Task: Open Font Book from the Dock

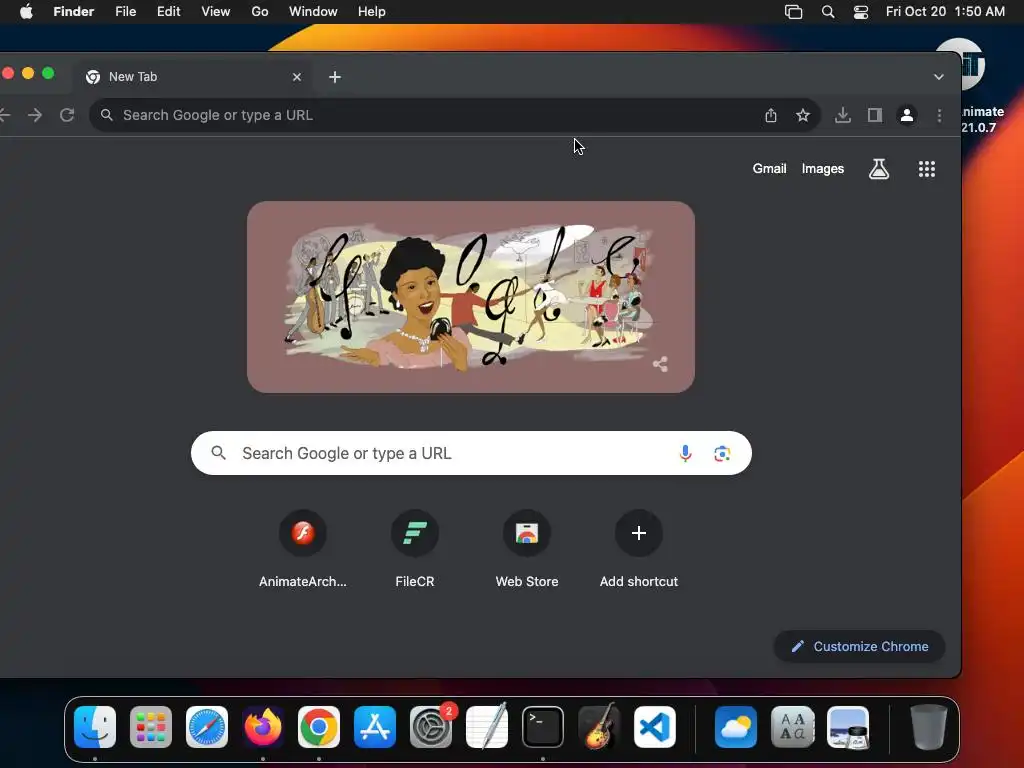Action: pyautogui.click(x=792, y=727)
